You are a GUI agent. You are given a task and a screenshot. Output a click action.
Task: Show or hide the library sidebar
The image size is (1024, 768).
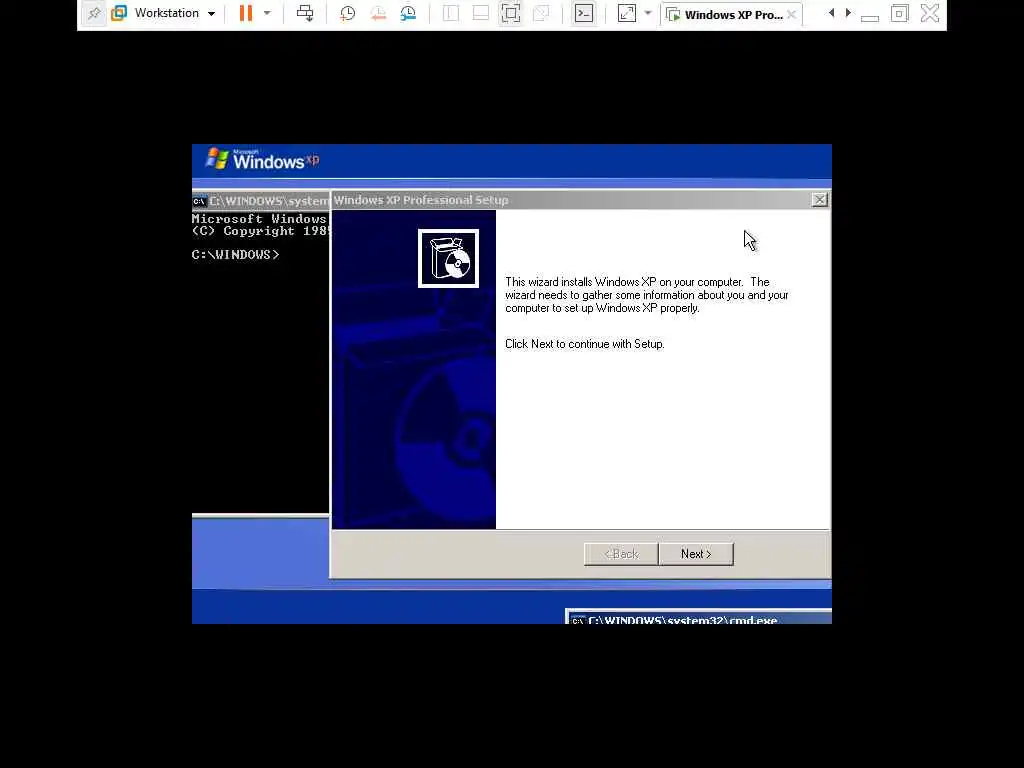pos(451,13)
